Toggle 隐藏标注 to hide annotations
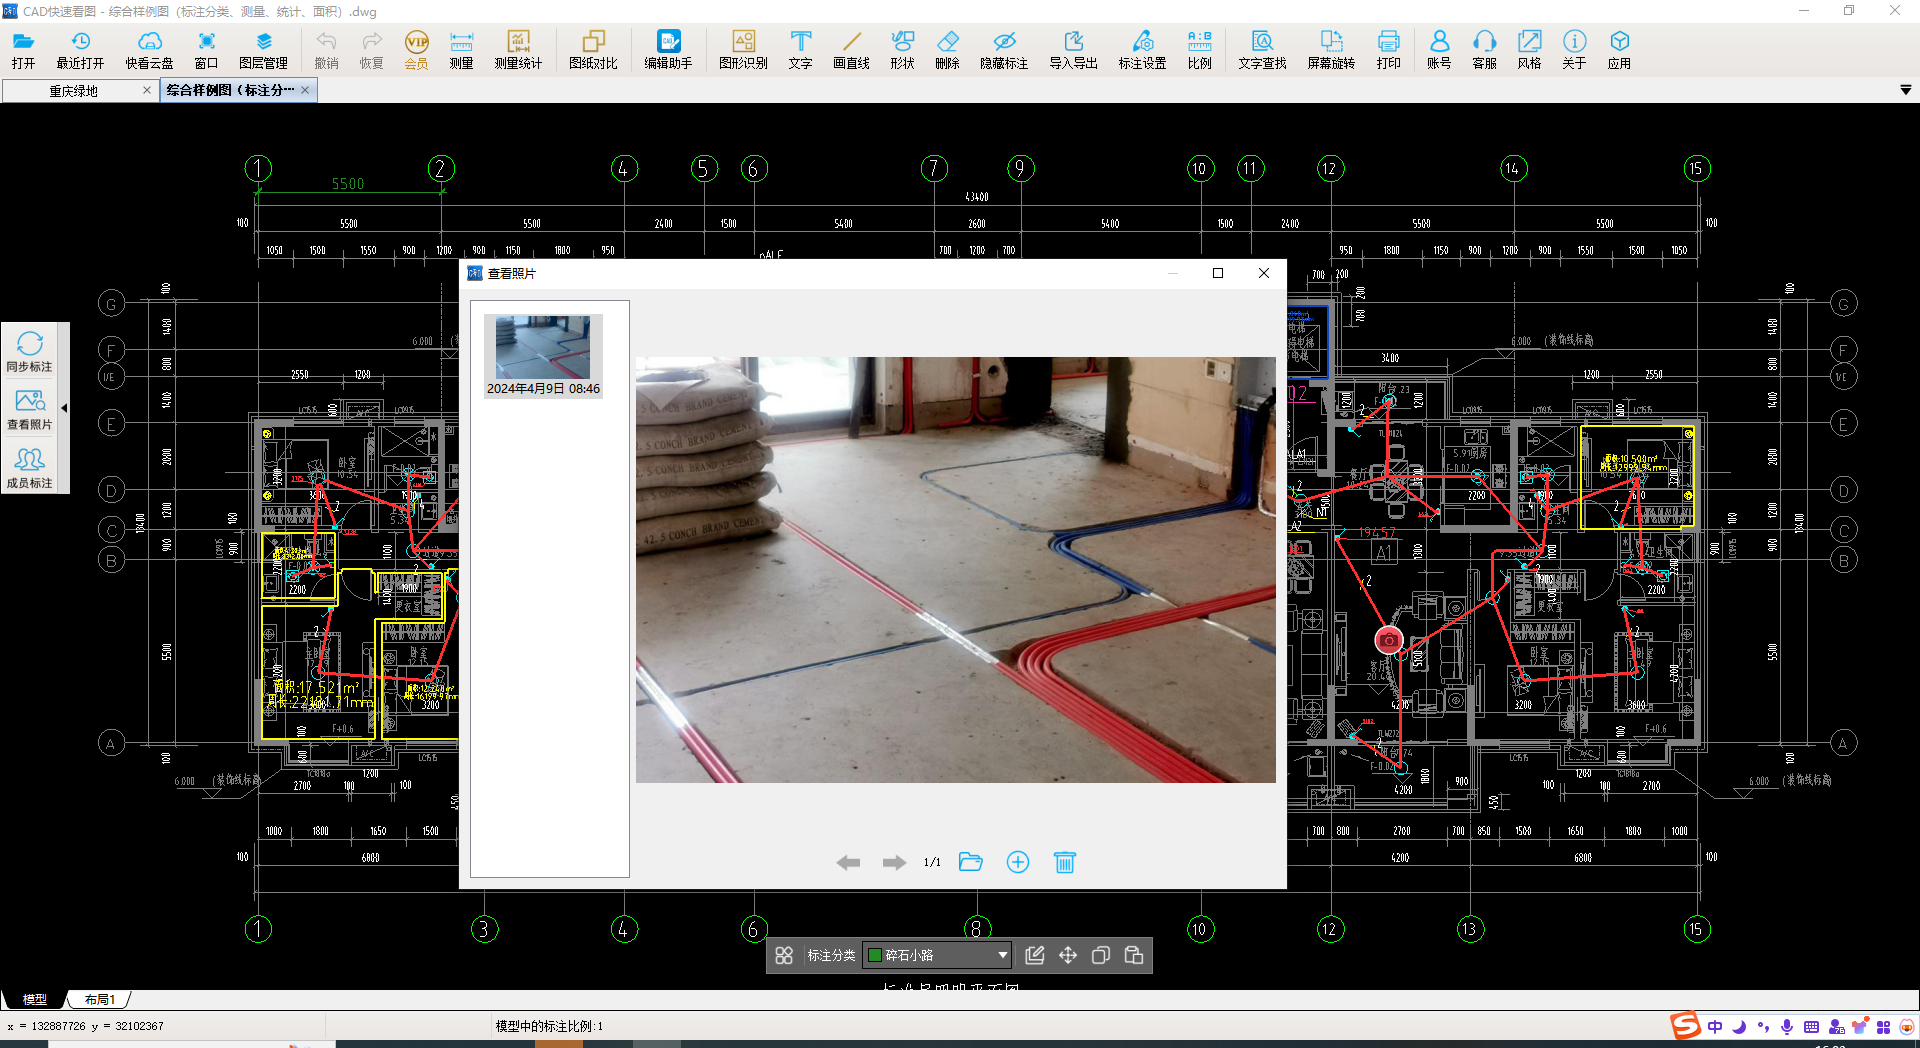This screenshot has width=1920, height=1048. pyautogui.click(x=1003, y=49)
